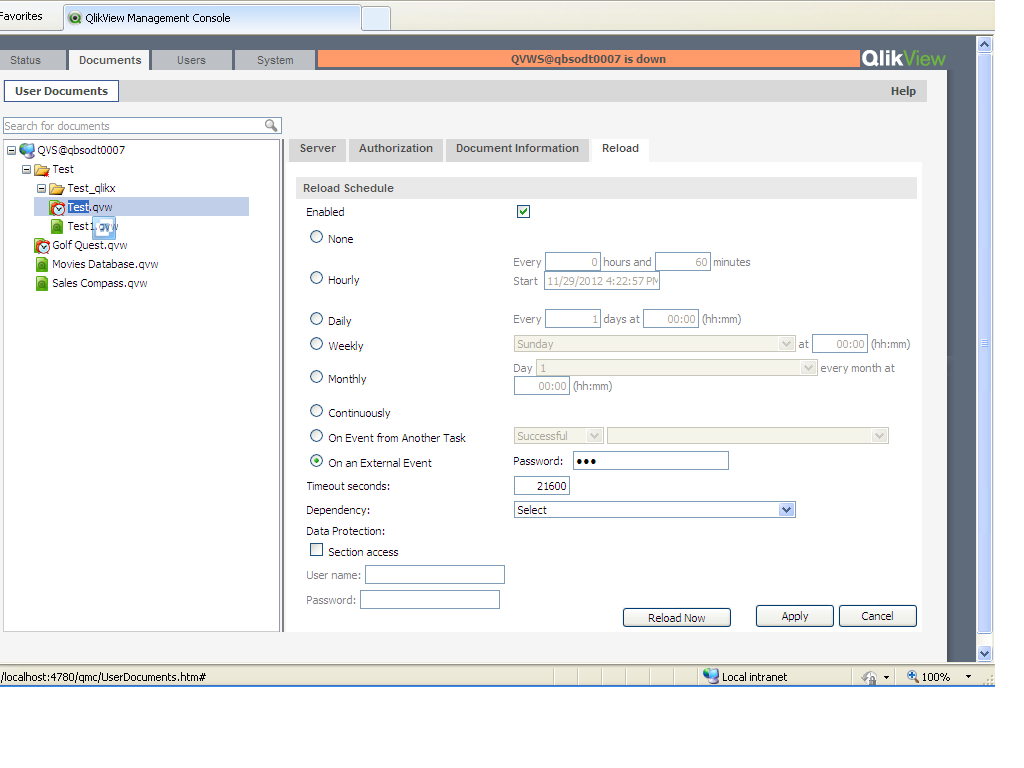Open the Dependency Select dropdown

(x=654, y=510)
